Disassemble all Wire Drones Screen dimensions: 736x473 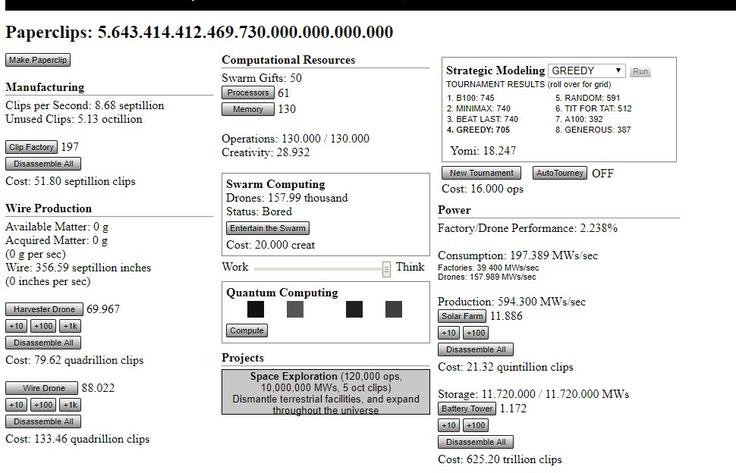click(x=43, y=421)
